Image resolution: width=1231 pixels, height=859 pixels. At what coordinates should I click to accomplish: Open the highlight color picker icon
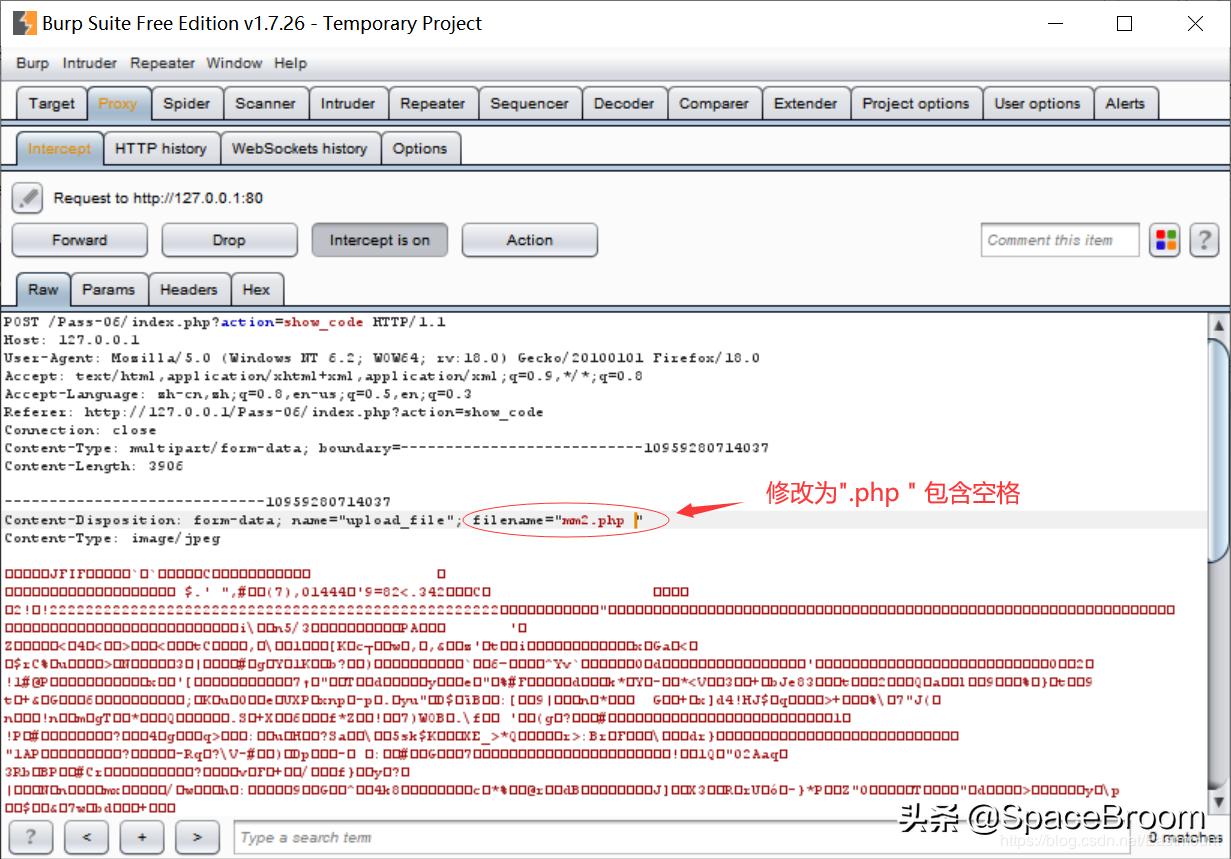pos(1165,240)
